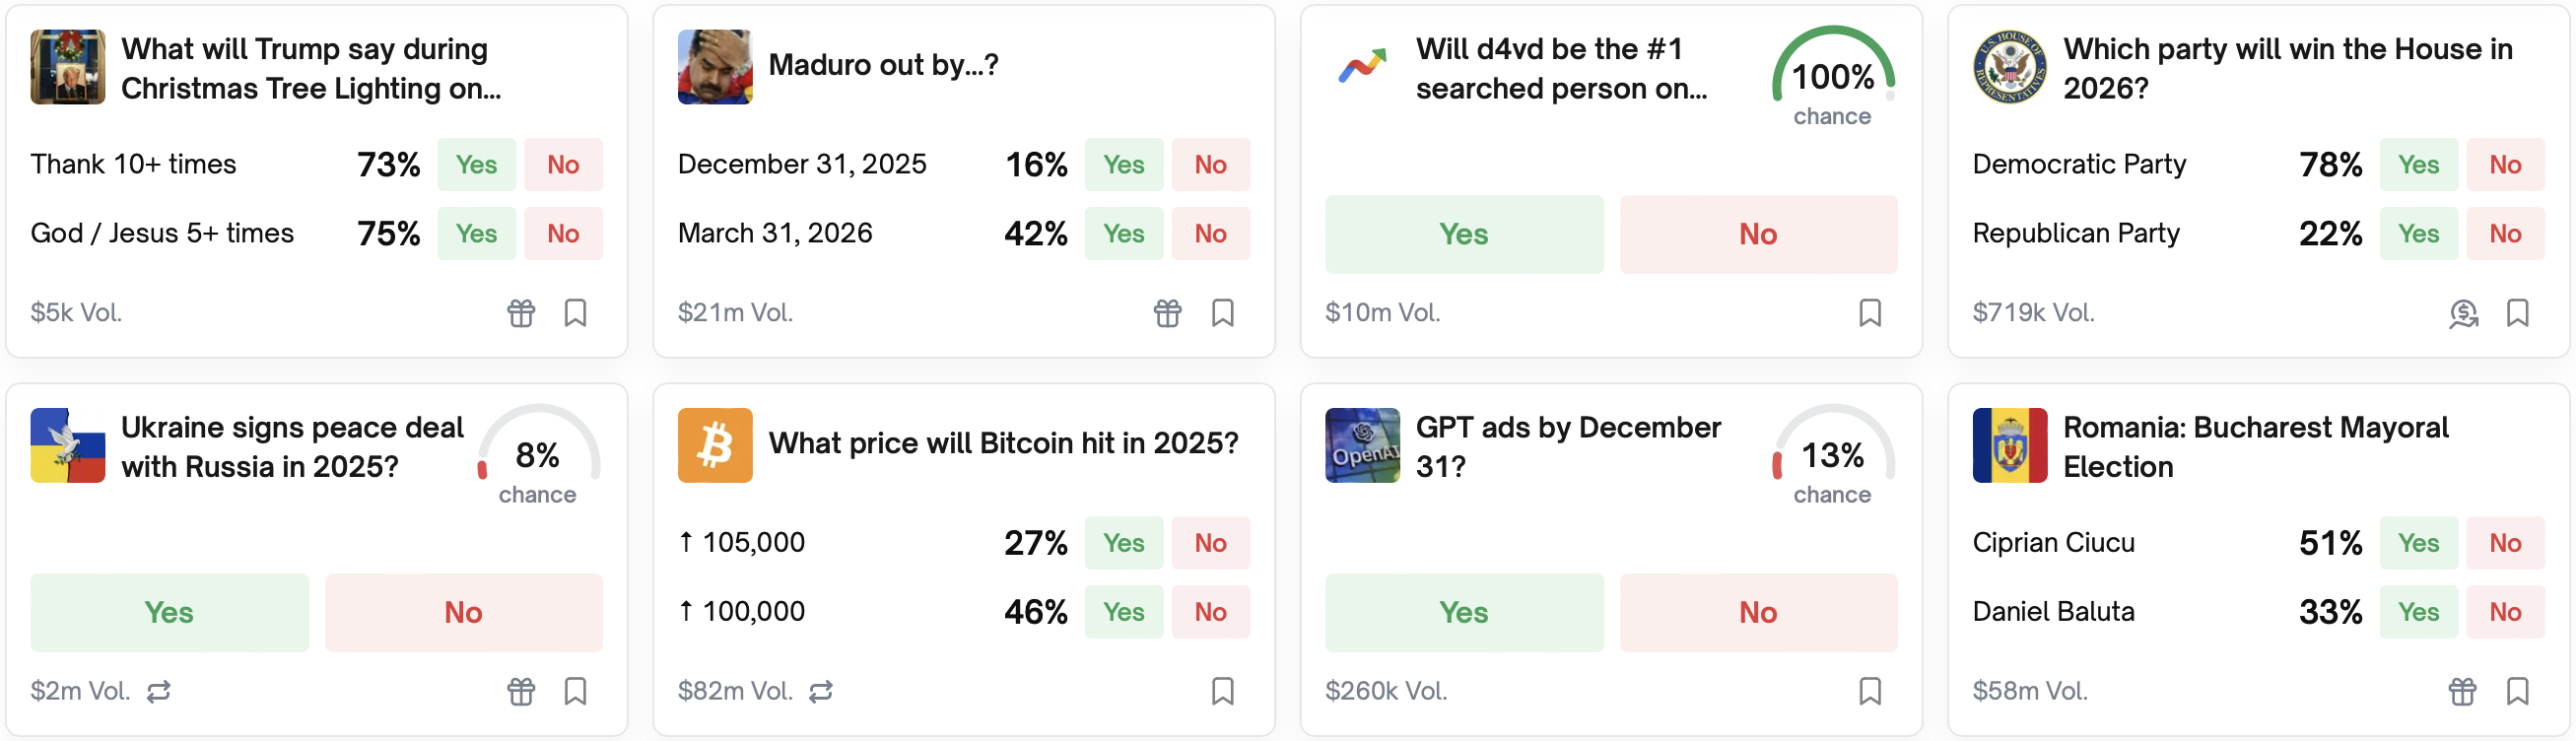Screen dimensions: 2576x741
Task: Select Yes for Thank 10+ times outcome
Action: click(476, 164)
